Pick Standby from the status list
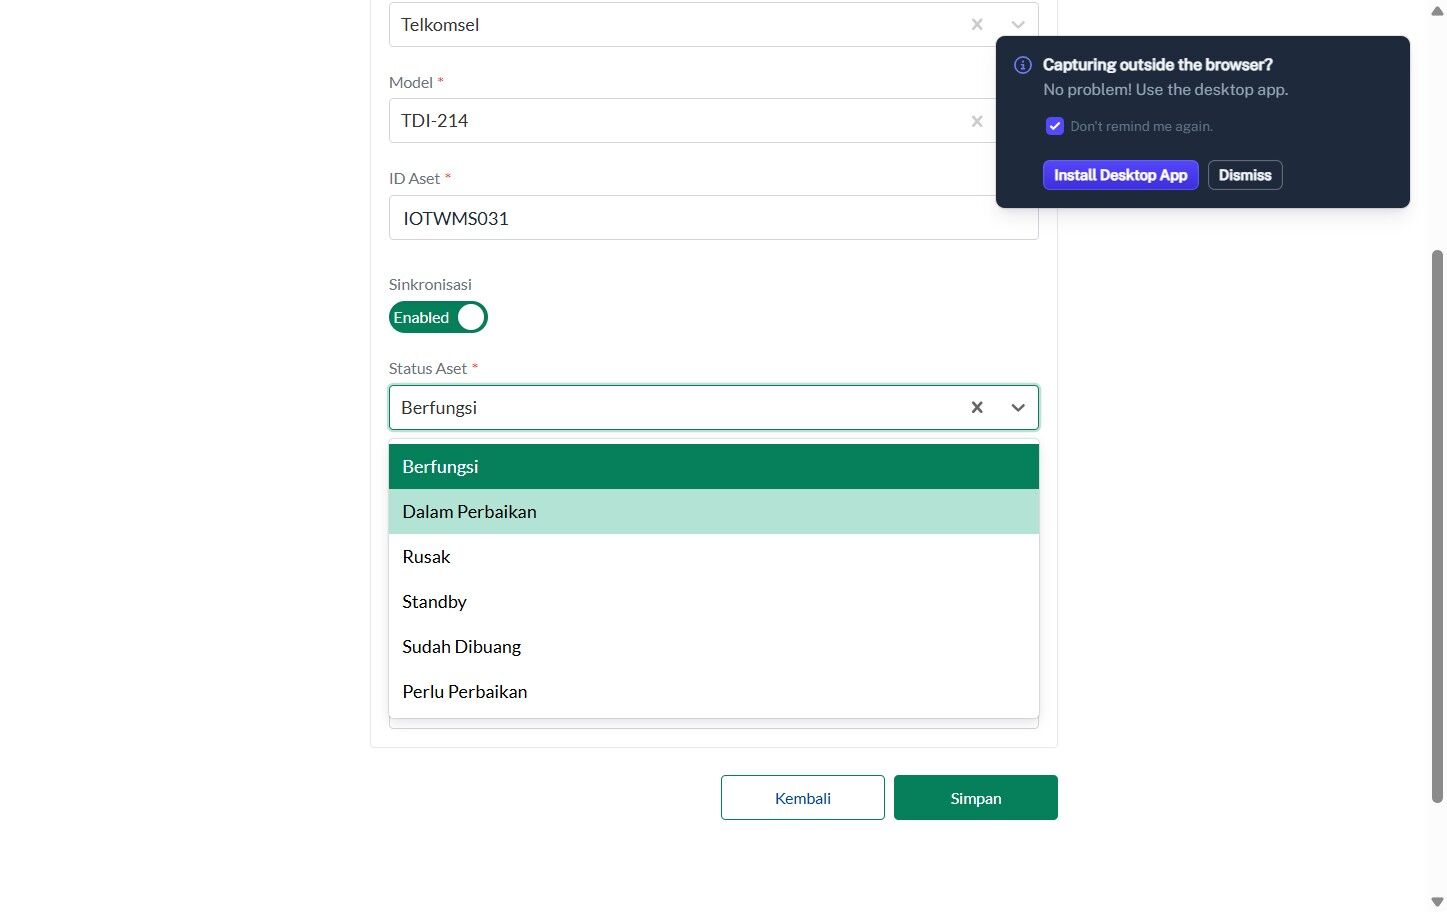This screenshot has width=1447, height=912. tap(714, 602)
